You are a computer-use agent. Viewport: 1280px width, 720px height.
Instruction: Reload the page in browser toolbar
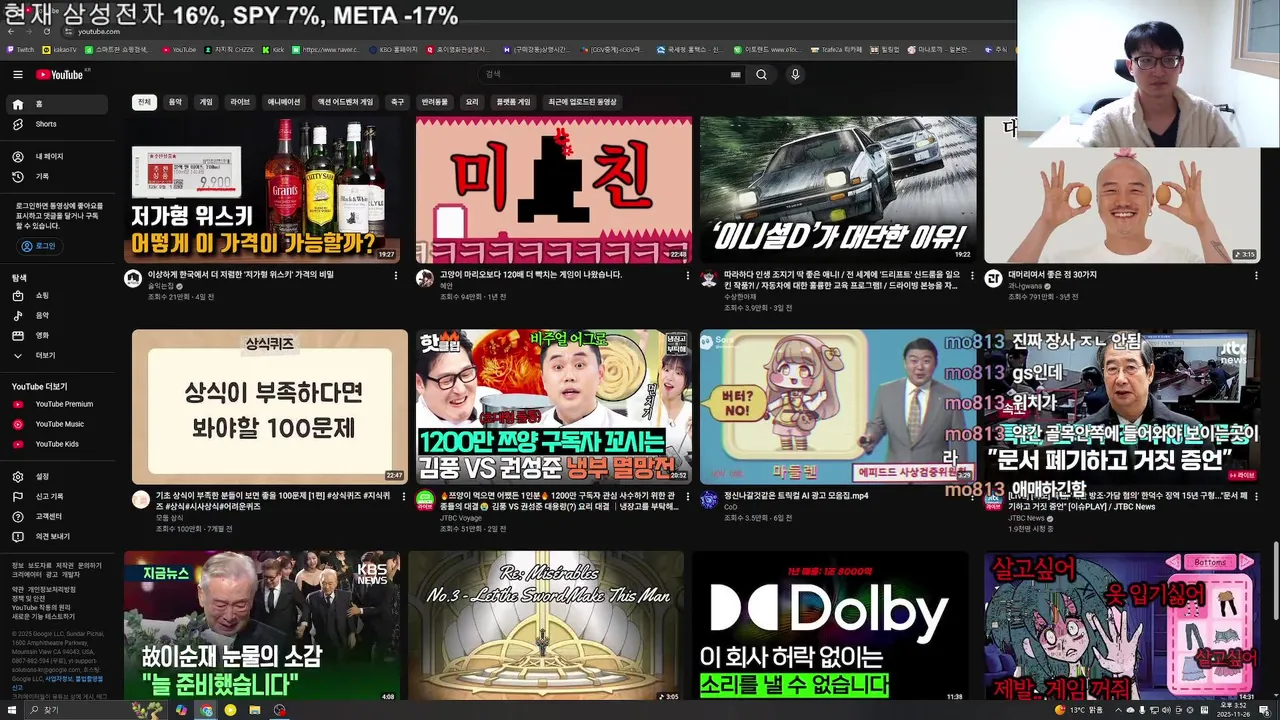46,32
